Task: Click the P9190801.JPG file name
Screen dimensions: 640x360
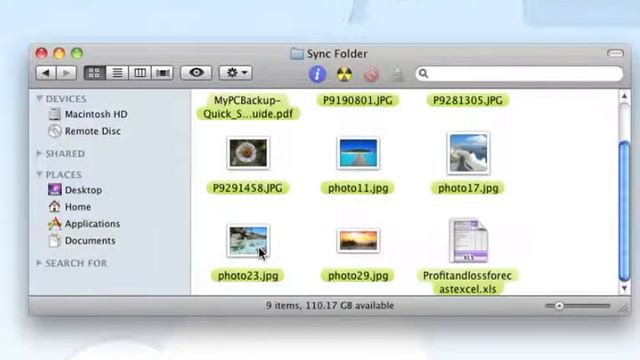Action: [x=358, y=100]
